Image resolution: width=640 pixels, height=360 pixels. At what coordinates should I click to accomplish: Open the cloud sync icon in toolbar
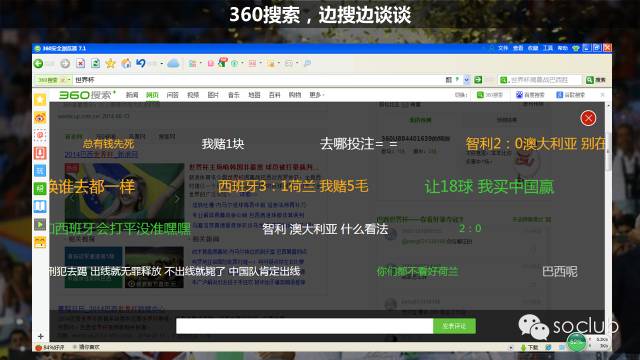[173, 63]
